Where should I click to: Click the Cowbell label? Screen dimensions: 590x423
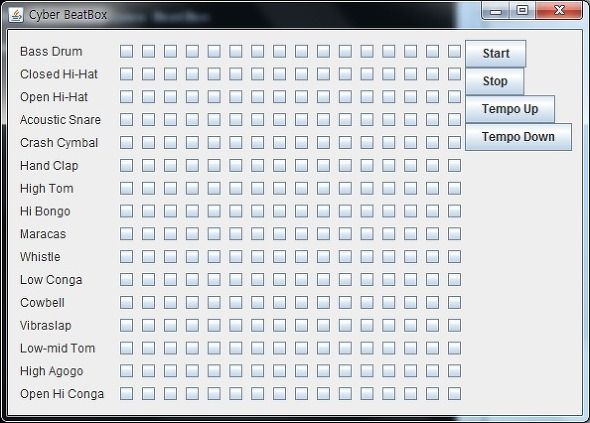point(42,303)
